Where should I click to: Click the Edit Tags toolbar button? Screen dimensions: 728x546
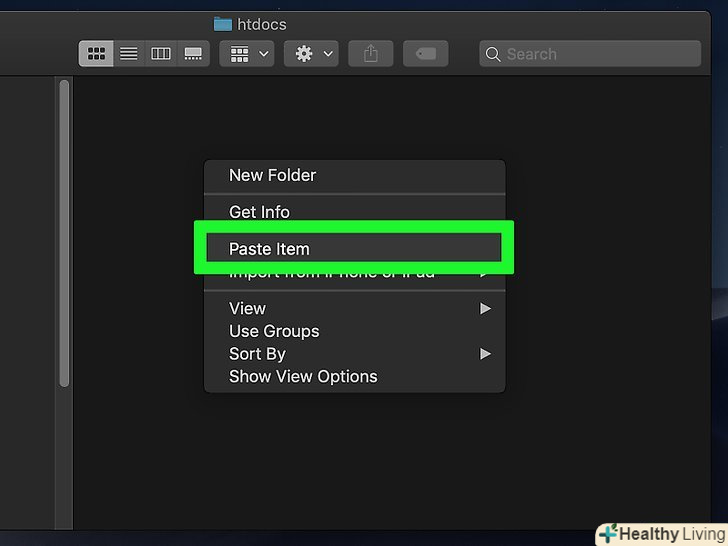(426, 54)
